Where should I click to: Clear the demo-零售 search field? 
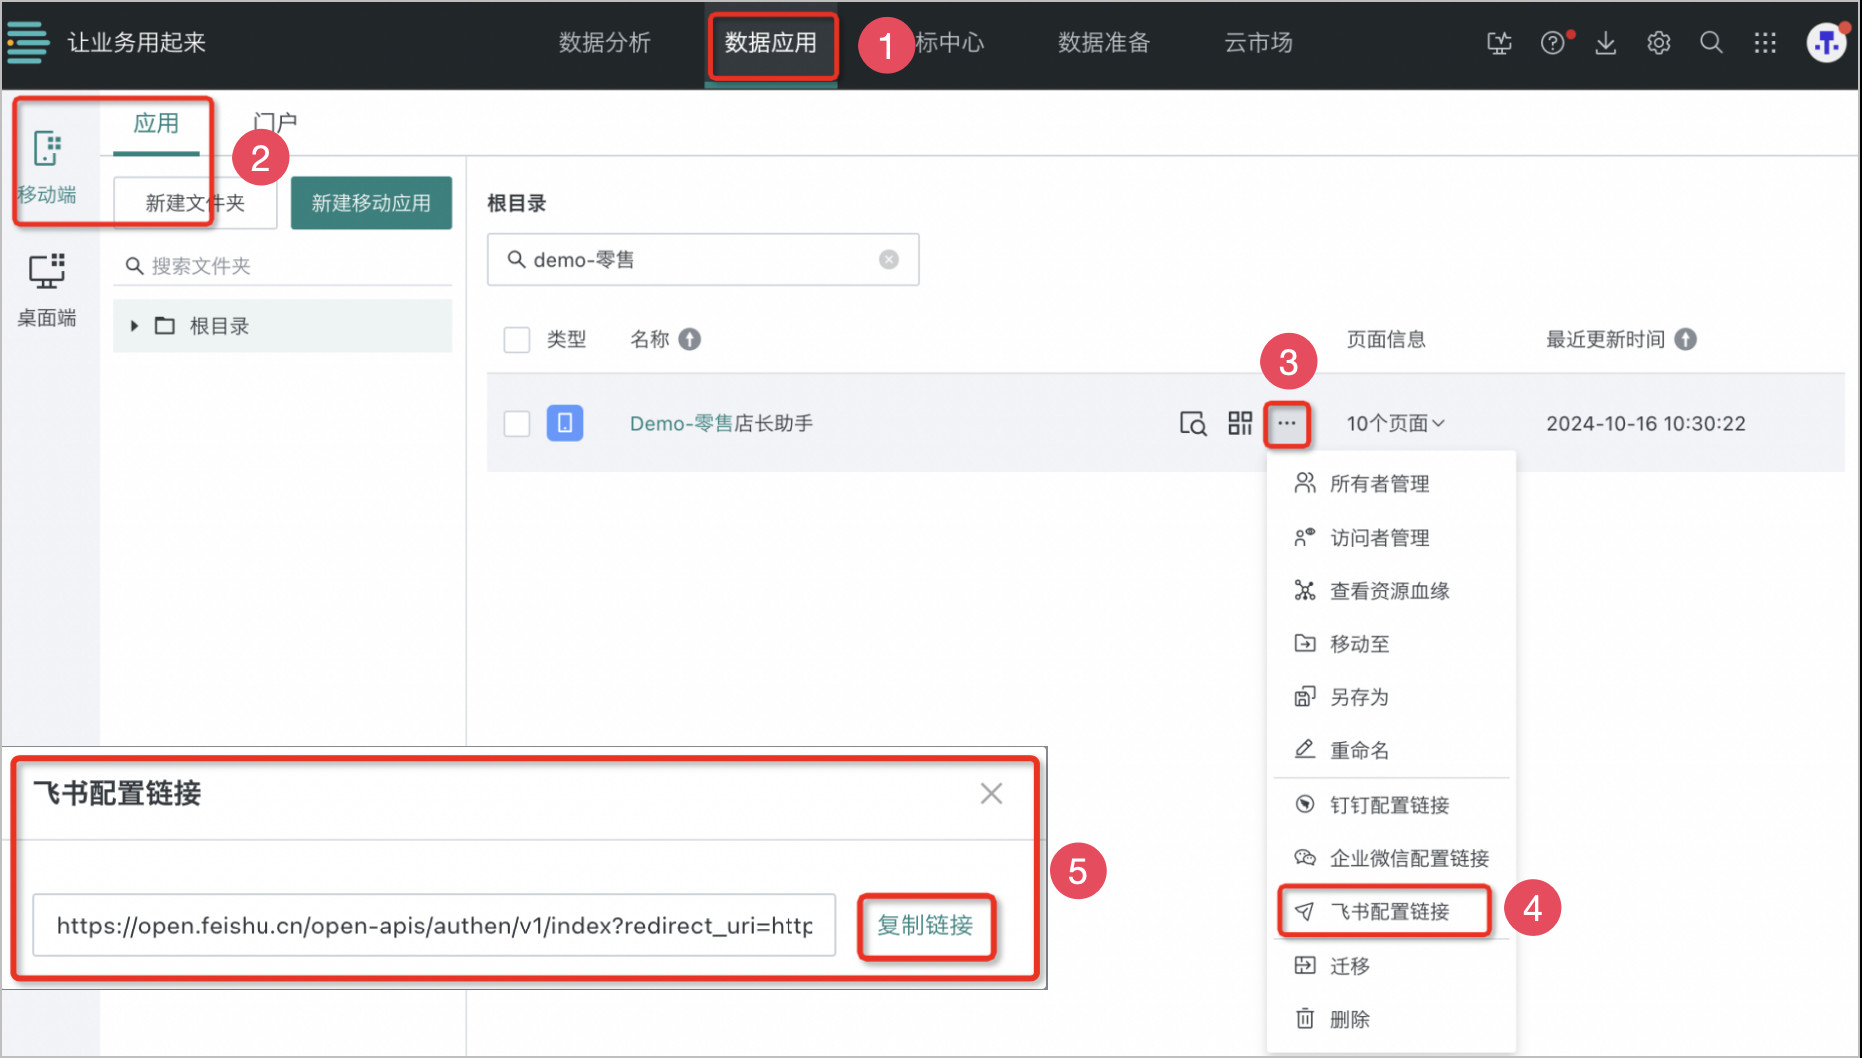pos(888,260)
